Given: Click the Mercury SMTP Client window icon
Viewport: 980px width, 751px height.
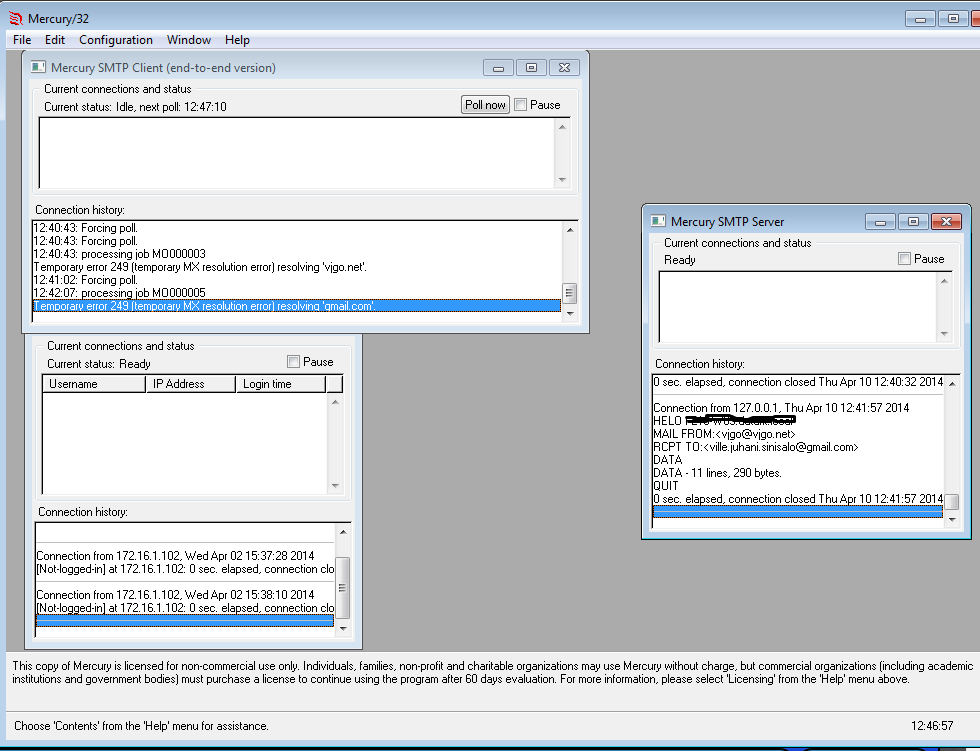Looking at the screenshot, I should pos(39,67).
